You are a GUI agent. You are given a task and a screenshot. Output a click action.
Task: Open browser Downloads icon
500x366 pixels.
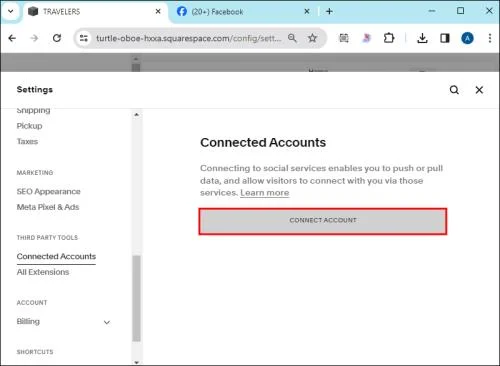pos(422,38)
